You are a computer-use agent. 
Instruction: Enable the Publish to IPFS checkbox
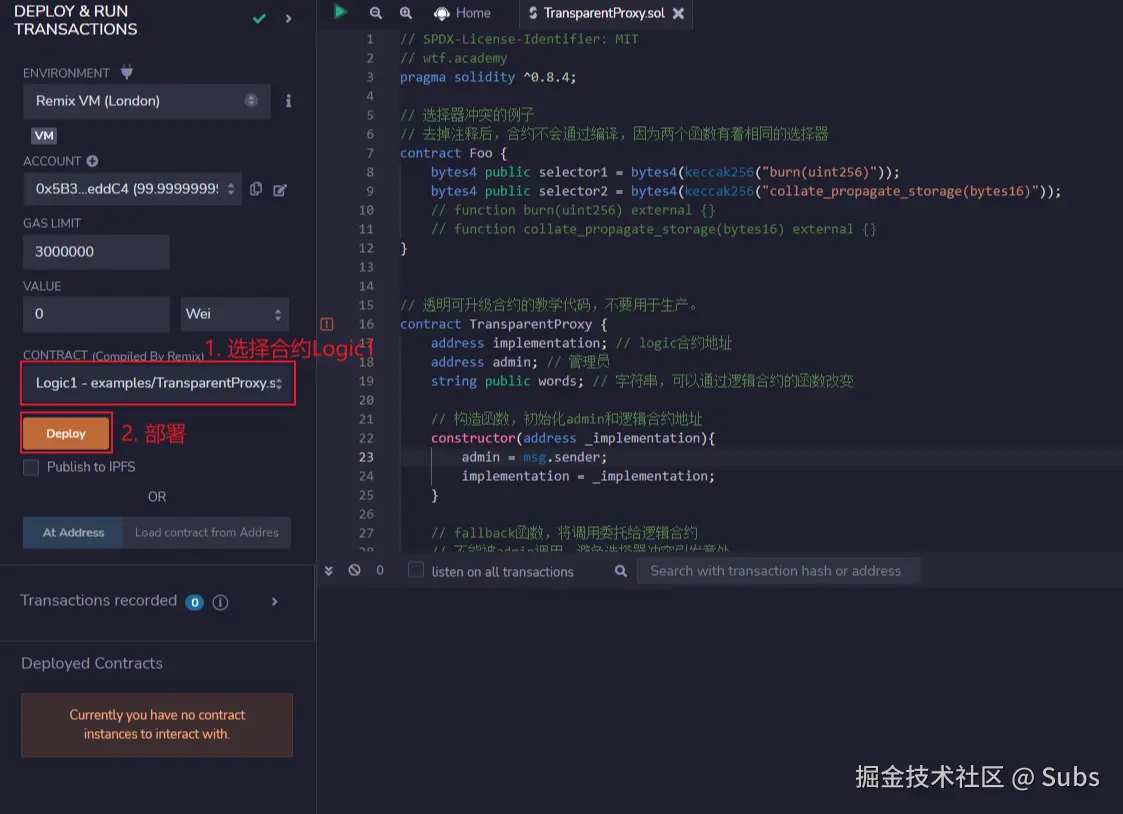coord(31,467)
